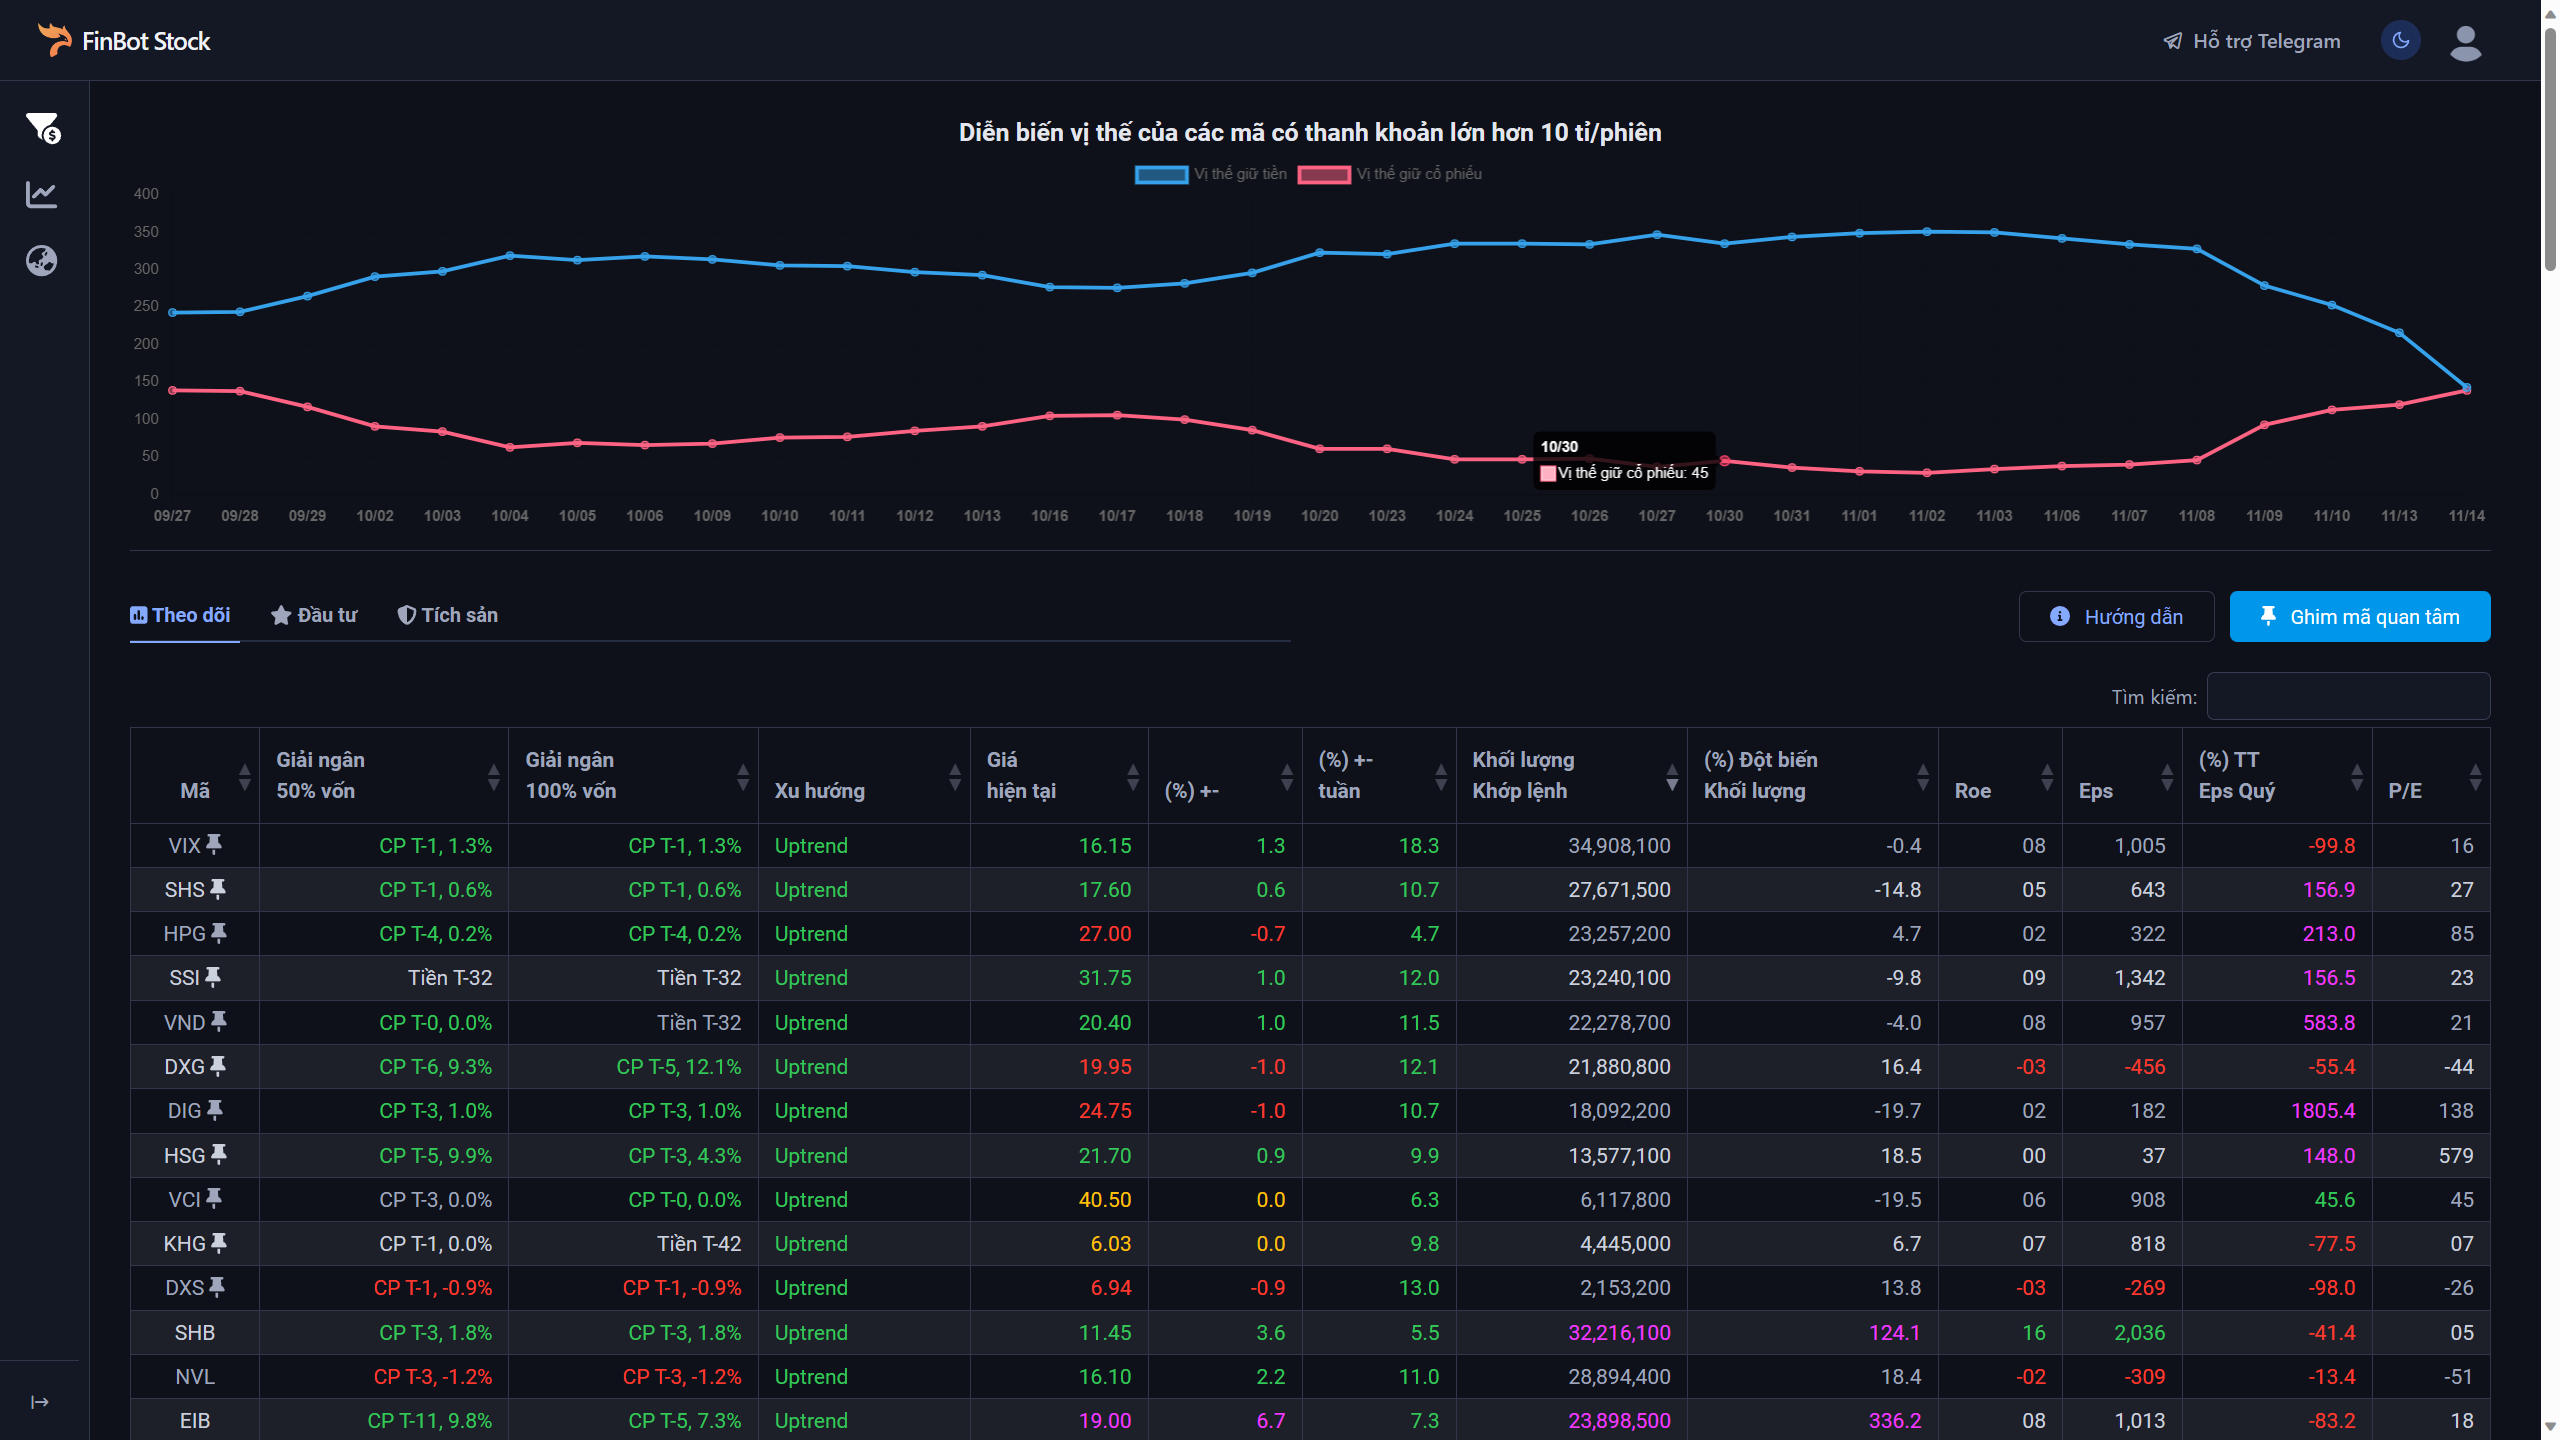The width and height of the screenshot is (2560, 1440).
Task: Open the stock filter sidebar icon
Action: click(x=43, y=127)
